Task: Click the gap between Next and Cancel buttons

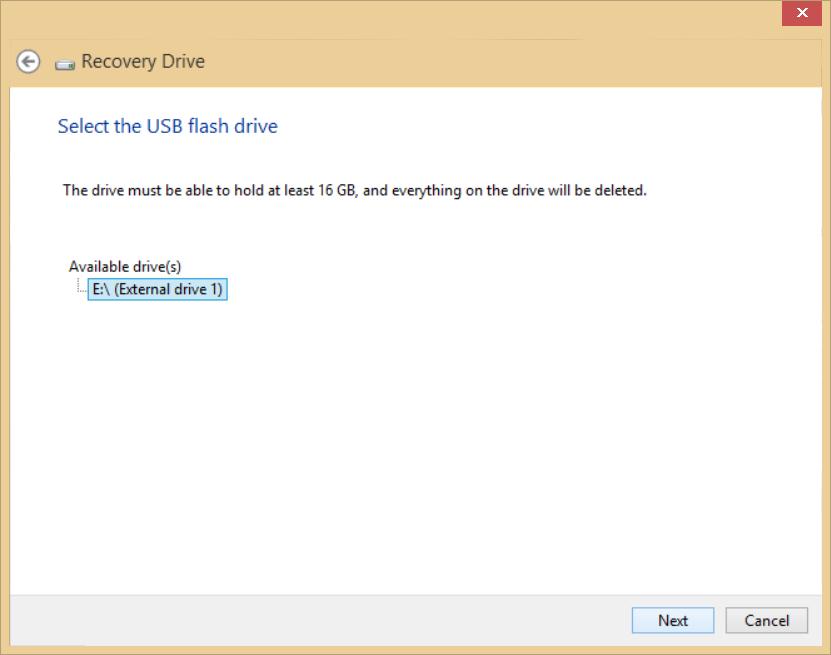Action: click(x=720, y=620)
